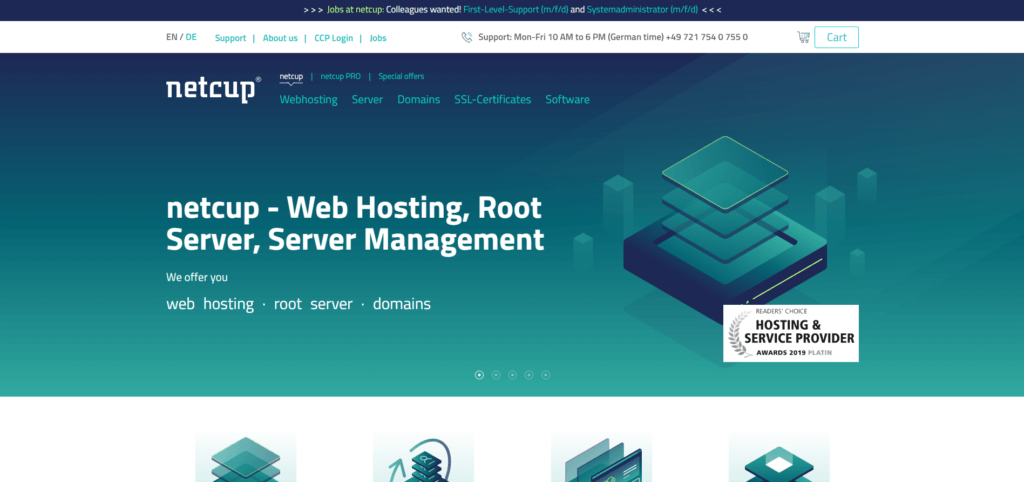Open the Server menu
The width and height of the screenshot is (1024, 482).
click(367, 100)
